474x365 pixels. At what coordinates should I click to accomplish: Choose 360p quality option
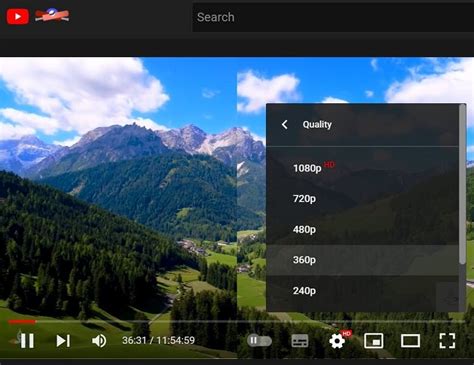tap(362, 260)
